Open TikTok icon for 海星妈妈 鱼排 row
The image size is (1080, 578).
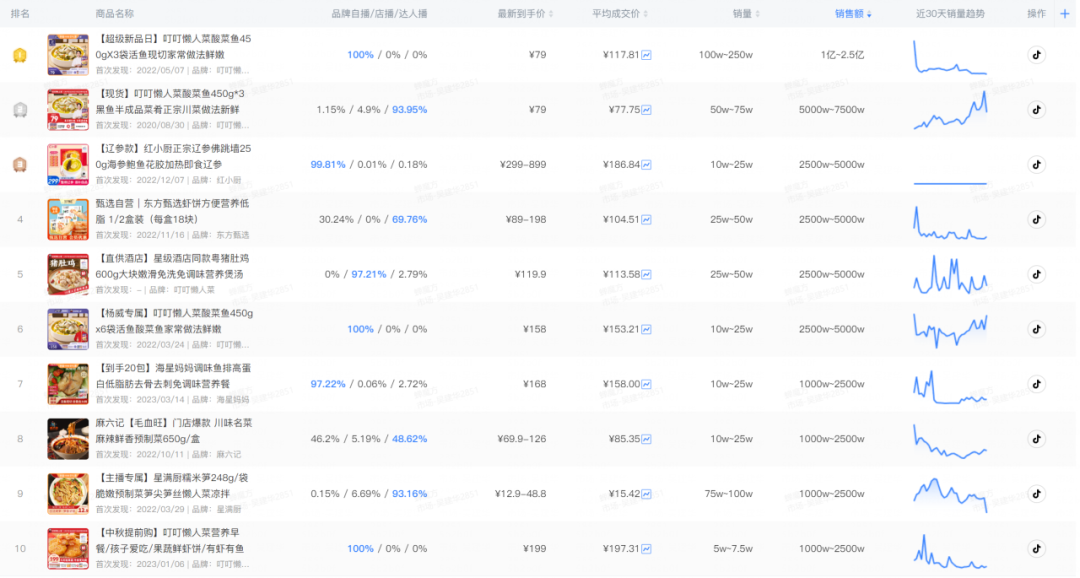(x=1039, y=384)
